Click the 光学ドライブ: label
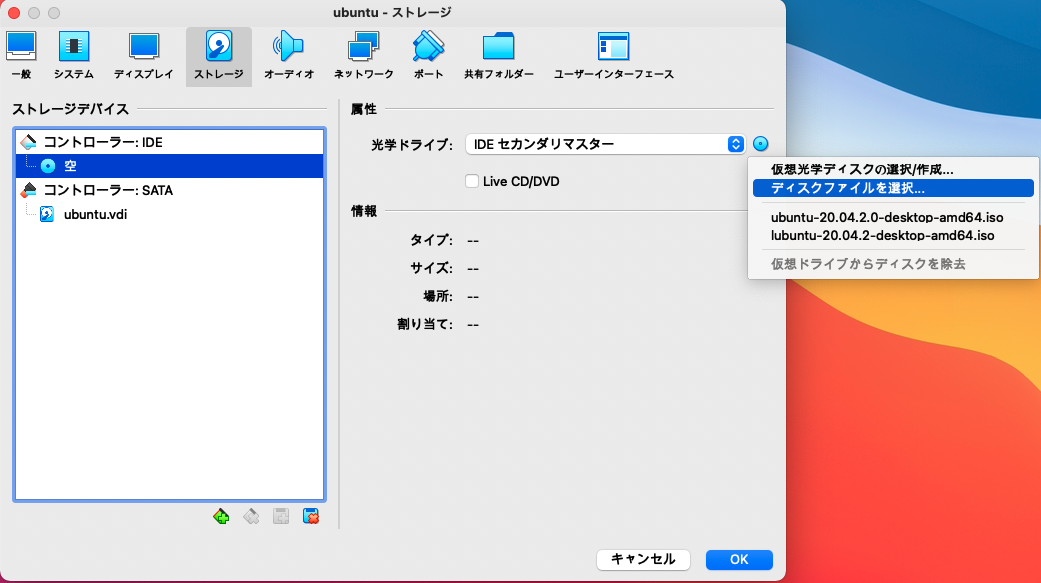This screenshot has width=1041, height=583. [412, 145]
